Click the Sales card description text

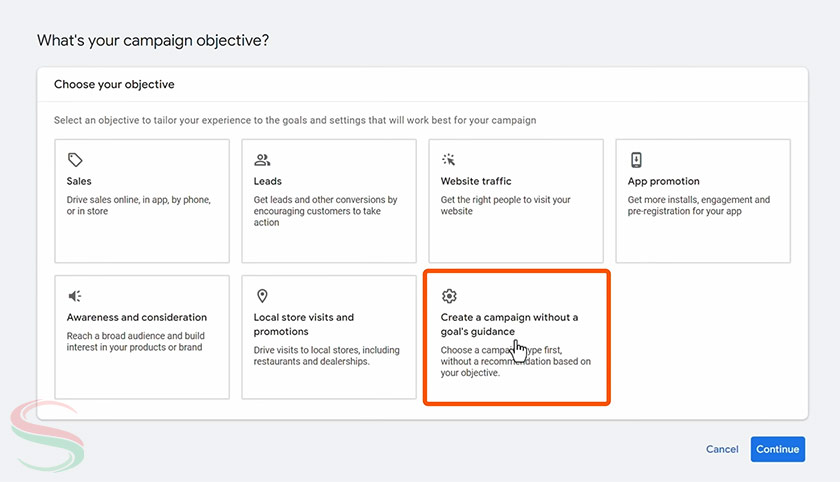[x=138, y=205]
